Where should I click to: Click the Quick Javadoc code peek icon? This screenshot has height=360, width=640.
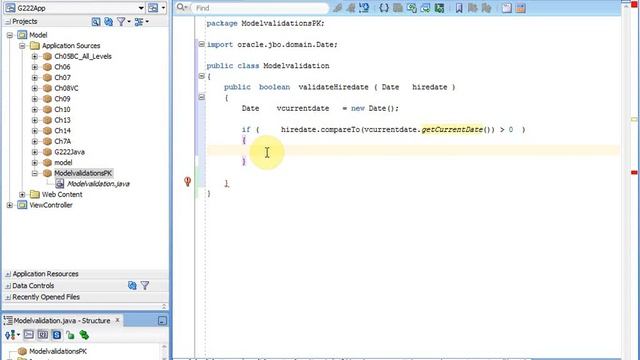(x=364, y=8)
